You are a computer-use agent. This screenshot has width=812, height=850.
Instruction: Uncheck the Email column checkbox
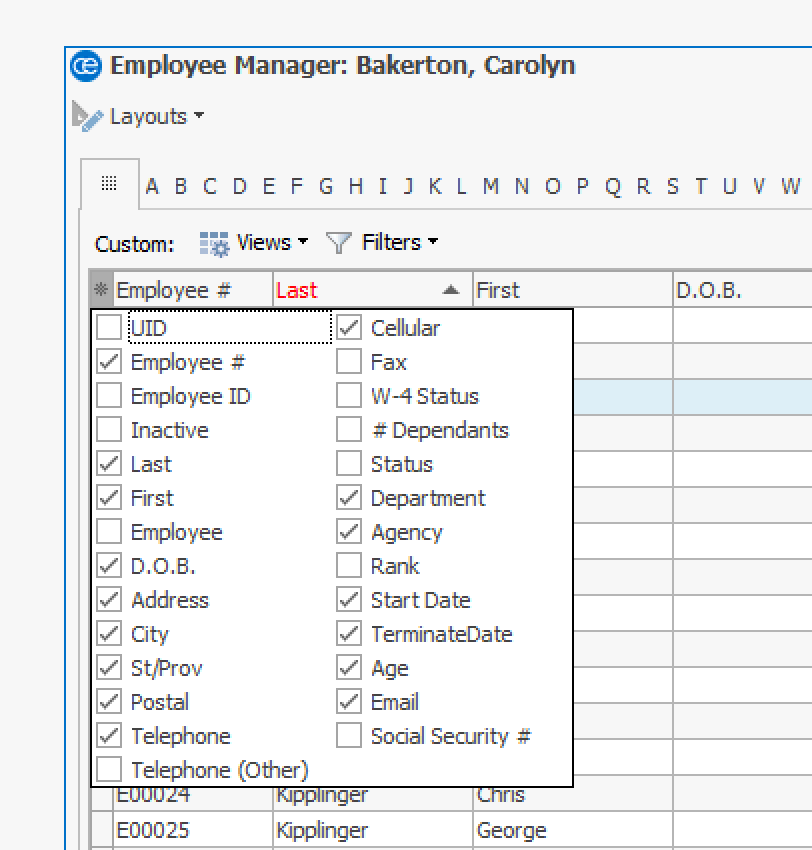349,701
